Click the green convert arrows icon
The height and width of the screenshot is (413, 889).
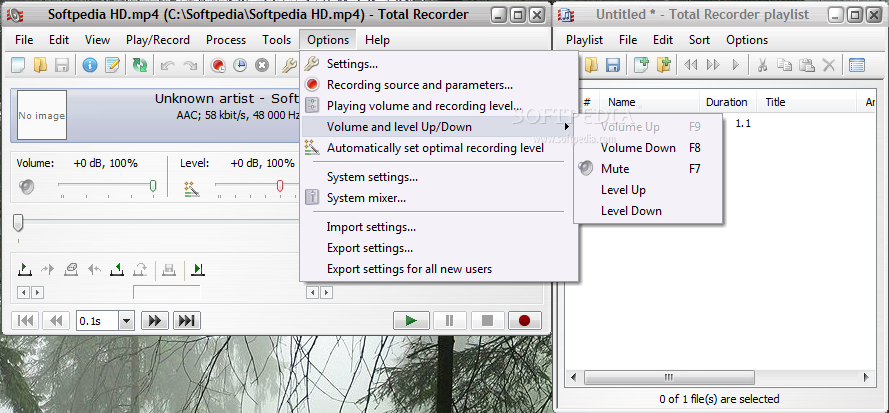point(139,65)
